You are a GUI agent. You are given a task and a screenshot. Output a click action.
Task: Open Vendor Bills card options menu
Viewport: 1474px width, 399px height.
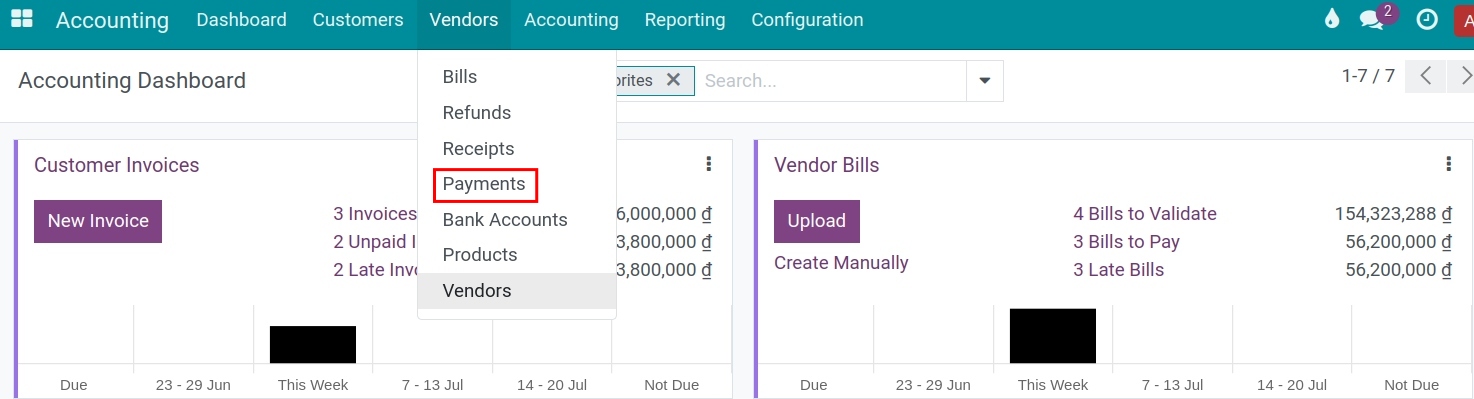(x=1449, y=165)
